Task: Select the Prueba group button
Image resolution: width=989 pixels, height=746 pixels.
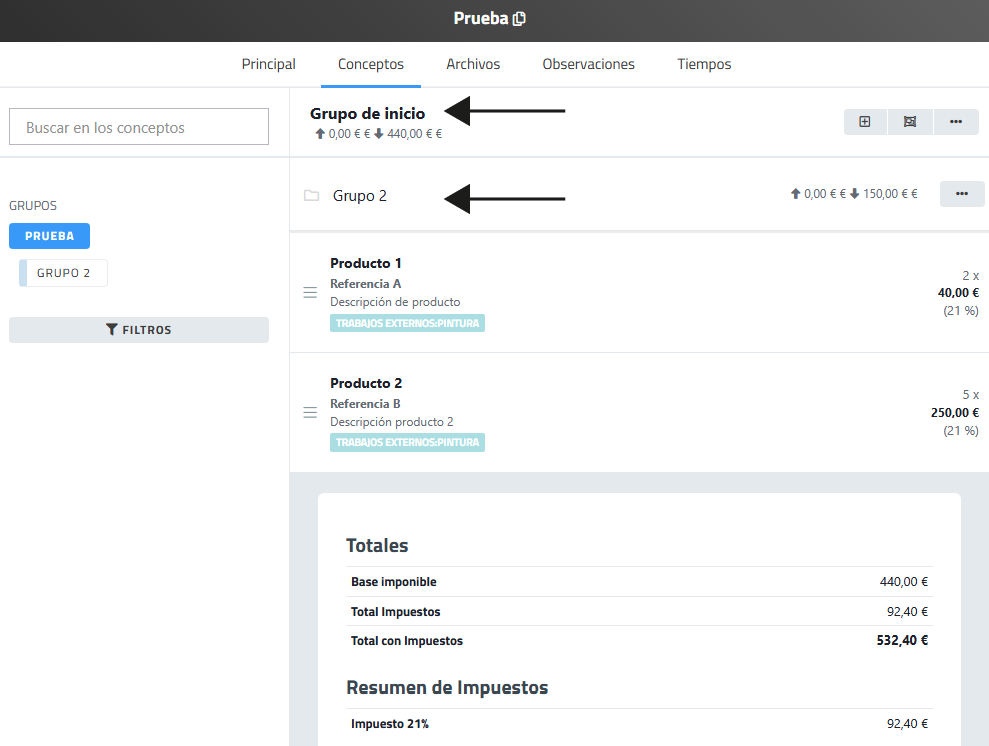Action: (x=49, y=236)
